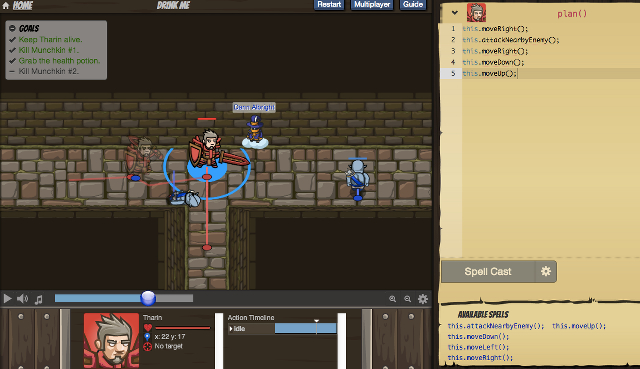Click Tharin's avatar in the code editor
The width and height of the screenshot is (640, 369).
point(476,12)
